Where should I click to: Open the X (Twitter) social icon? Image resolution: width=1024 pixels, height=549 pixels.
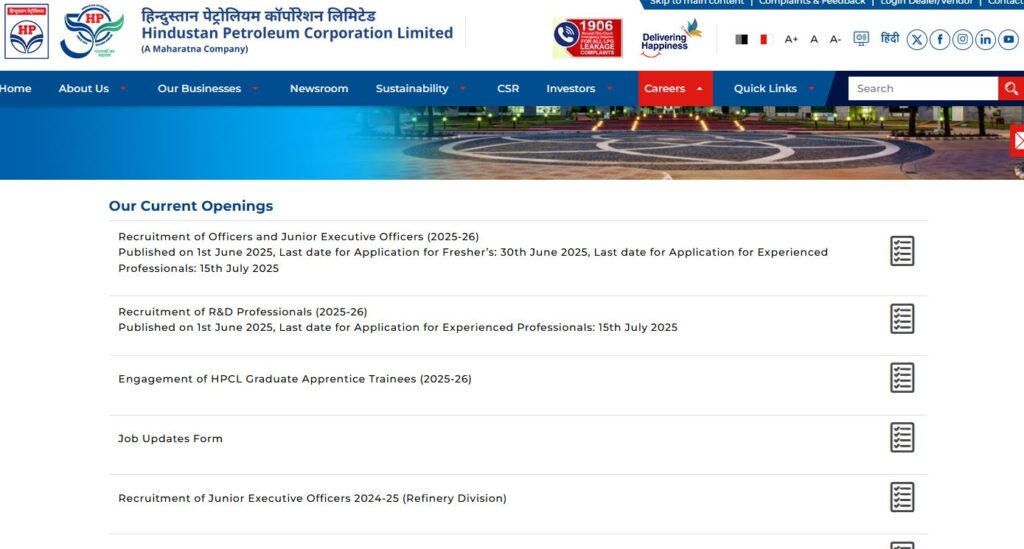pyautogui.click(x=916, y=40)
